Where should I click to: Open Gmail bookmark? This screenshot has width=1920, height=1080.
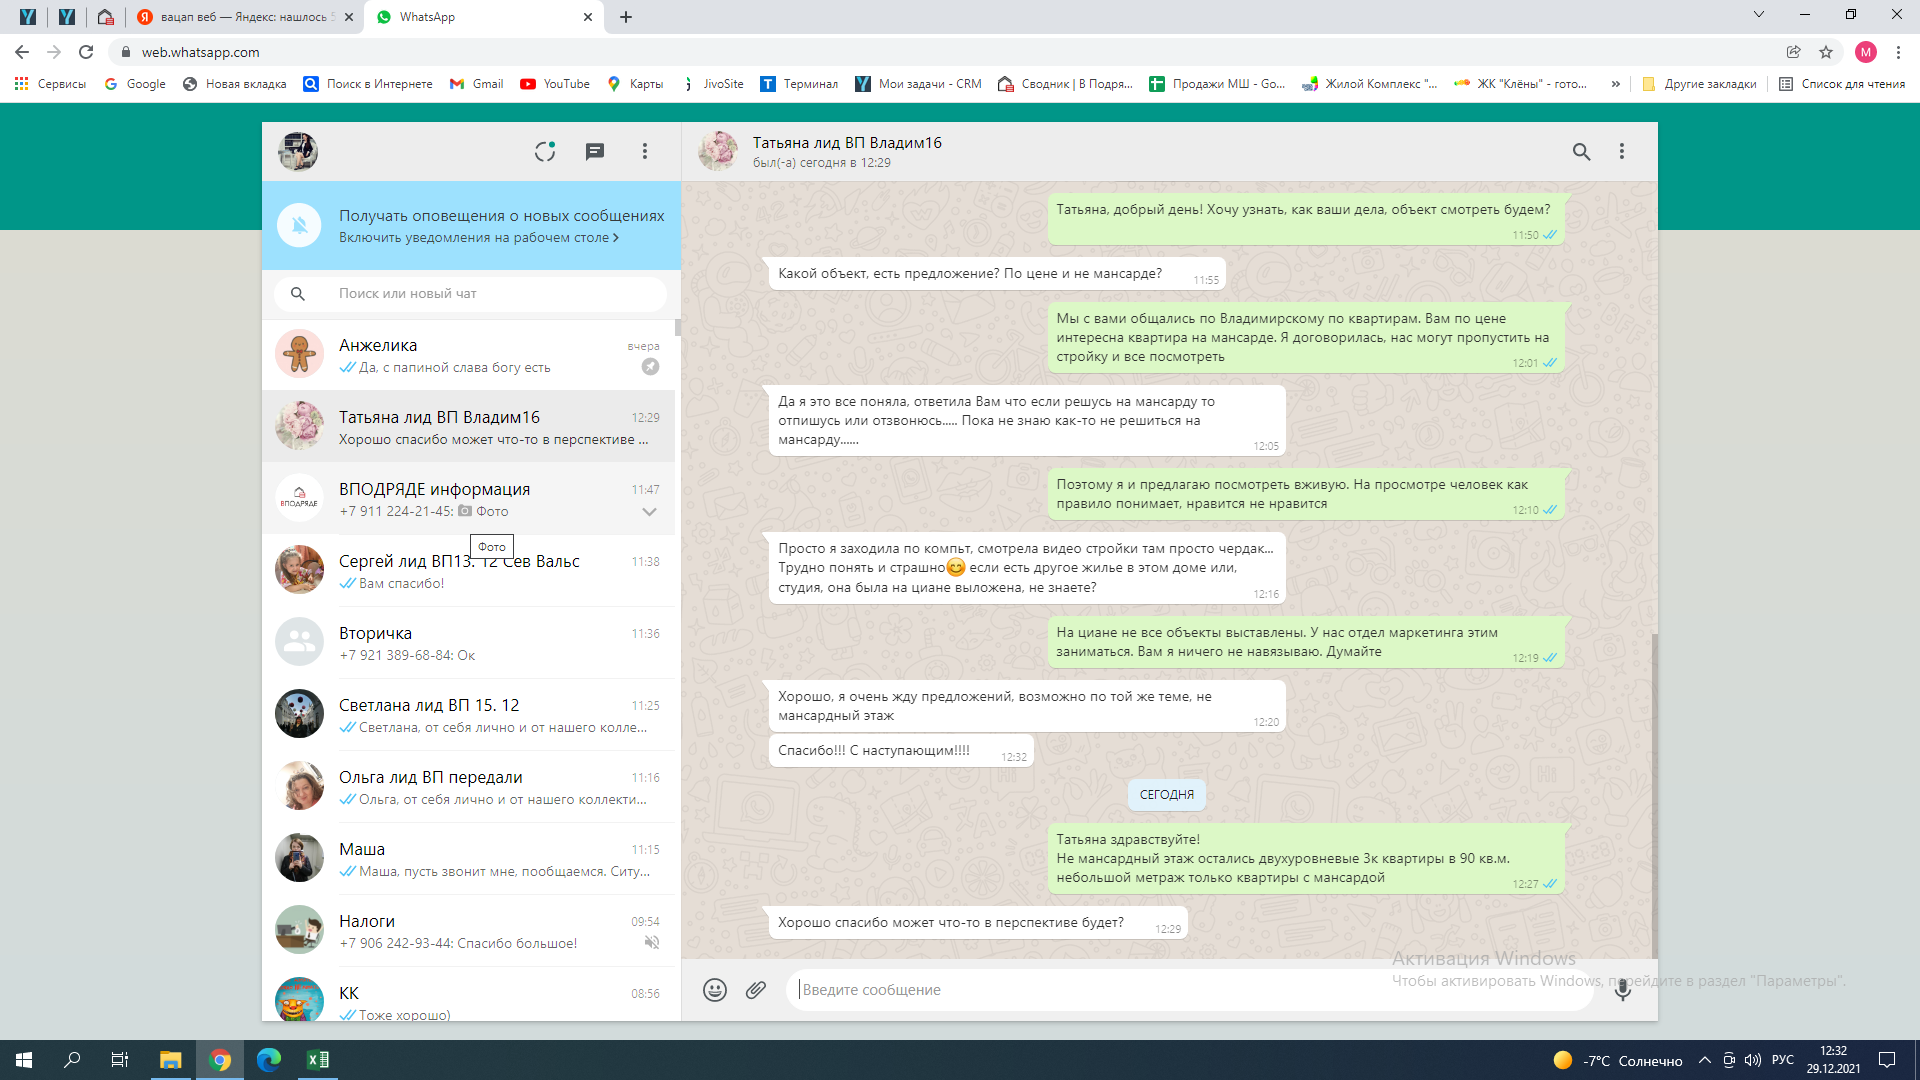tap(476, 84)
